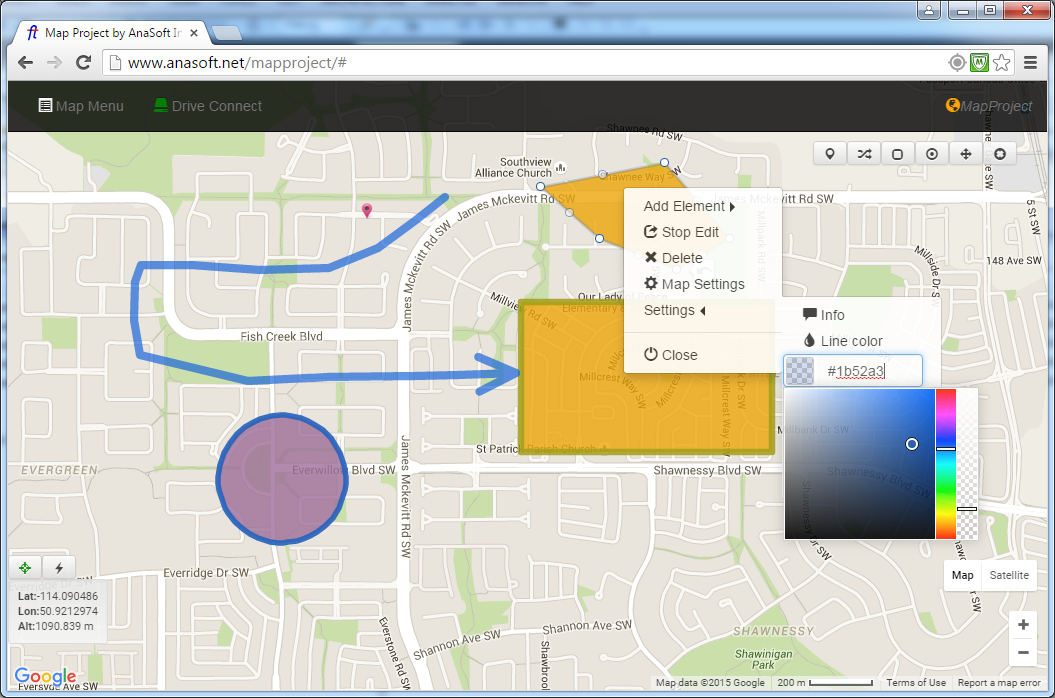Click the browser address bar
Viewport: 1055px width, 698px height.
click(x=526, y=63)
